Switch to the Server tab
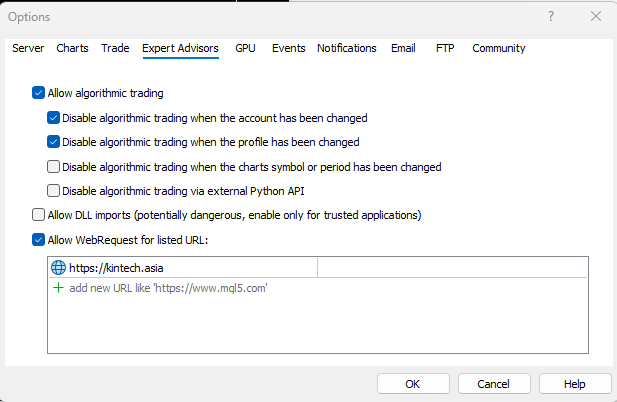 click(28, 48)
